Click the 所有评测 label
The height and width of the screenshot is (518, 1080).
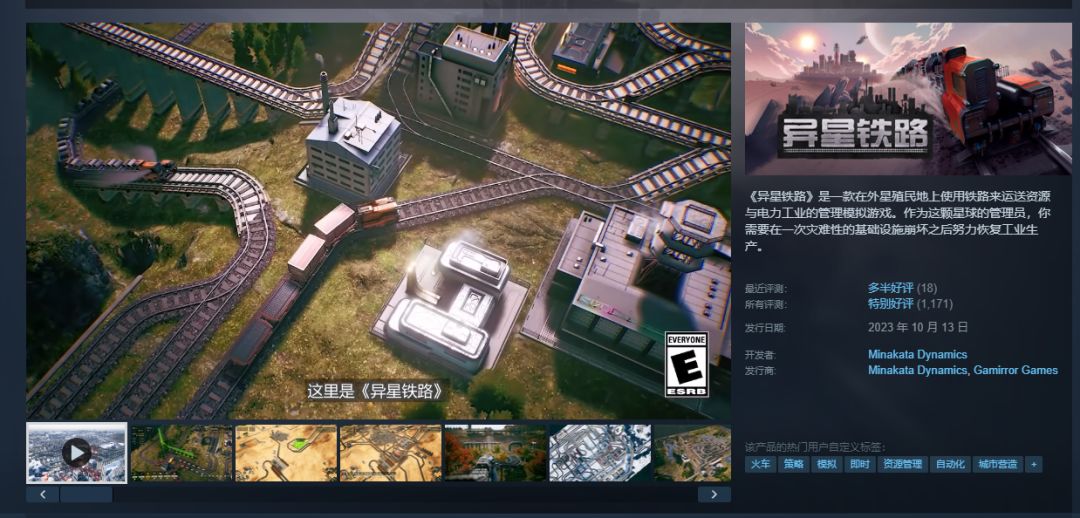pyautogui.click(x=765, y=304)
